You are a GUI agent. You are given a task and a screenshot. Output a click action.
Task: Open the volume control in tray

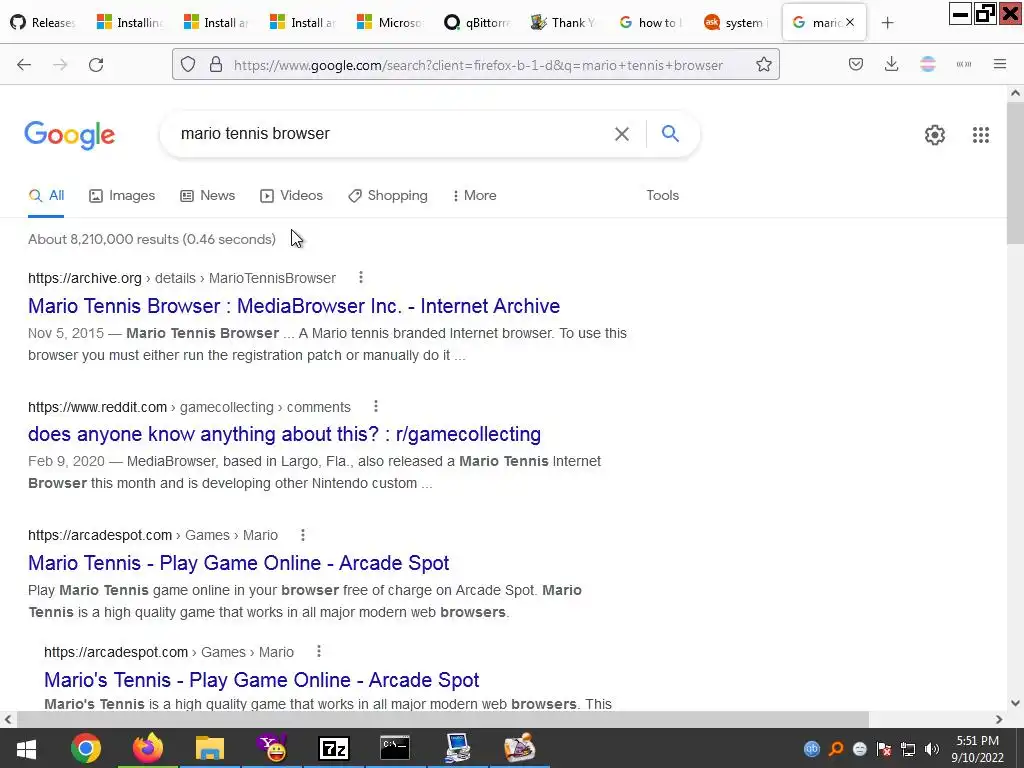(x=932, y=749)
